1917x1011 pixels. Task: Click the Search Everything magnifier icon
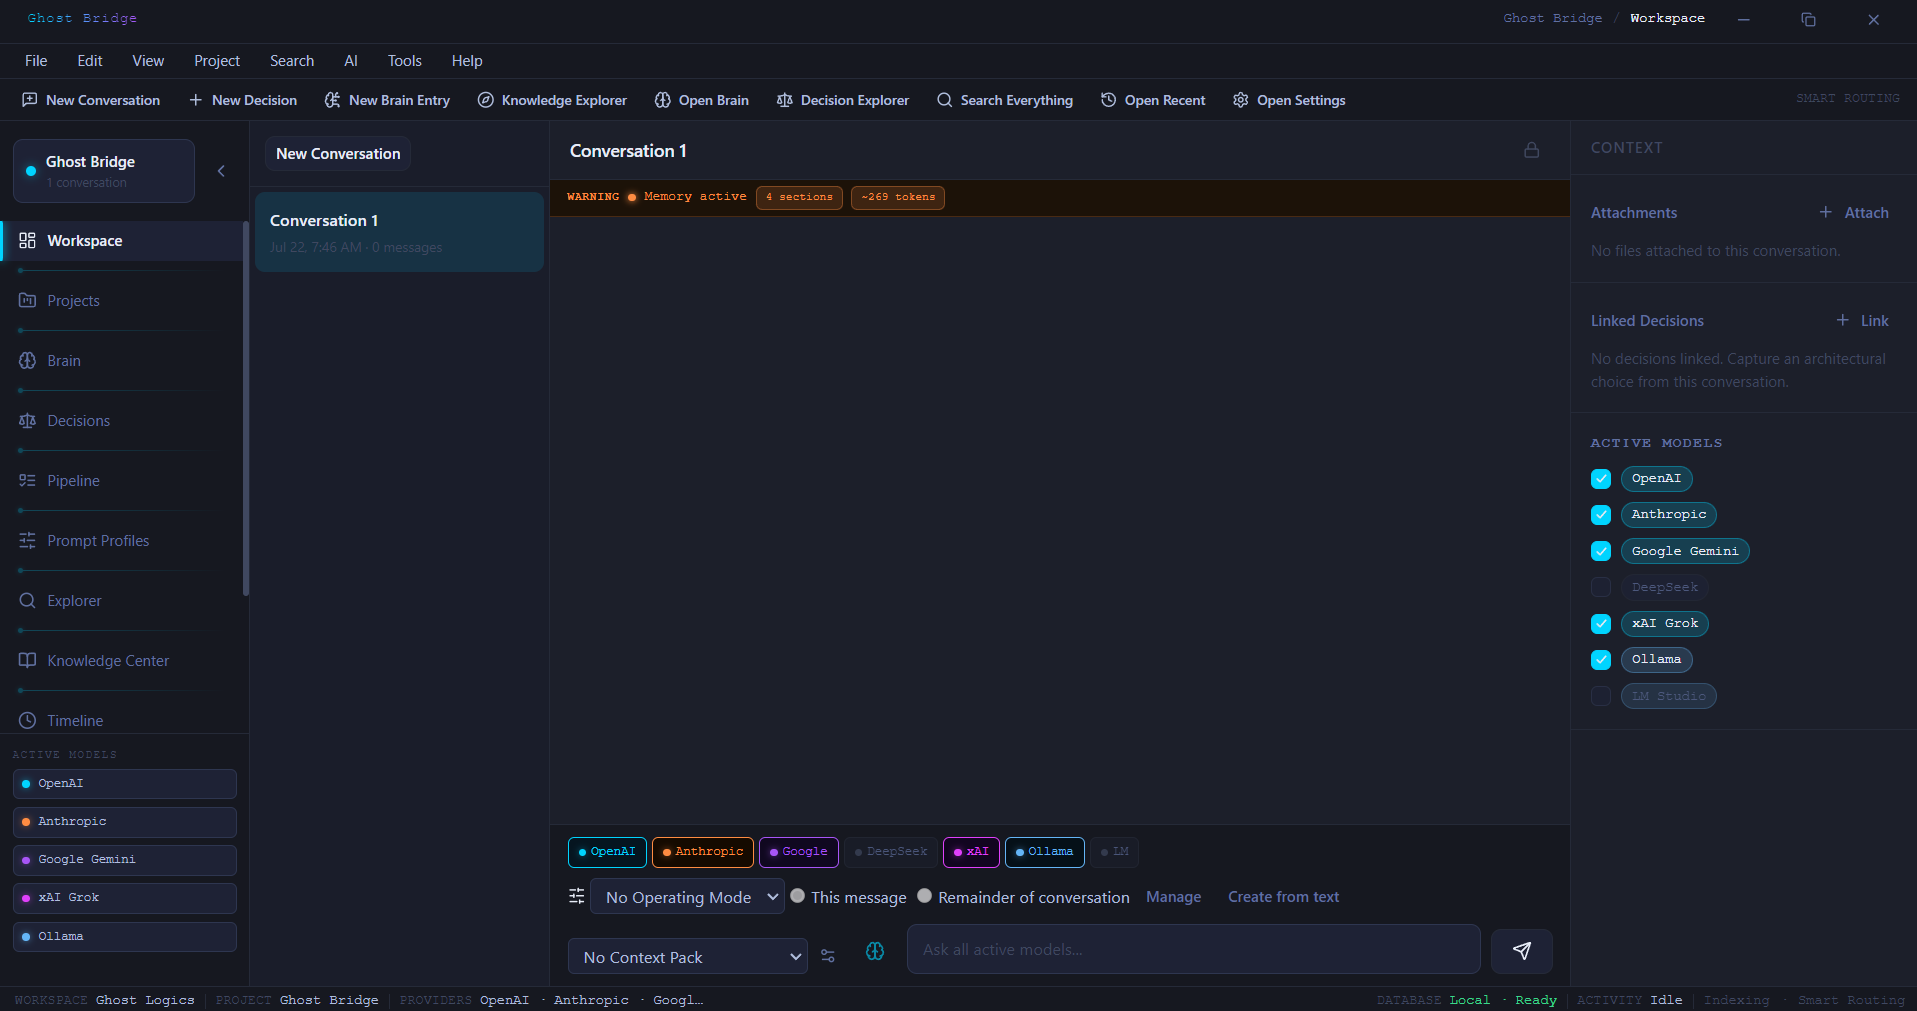[945, 100]
